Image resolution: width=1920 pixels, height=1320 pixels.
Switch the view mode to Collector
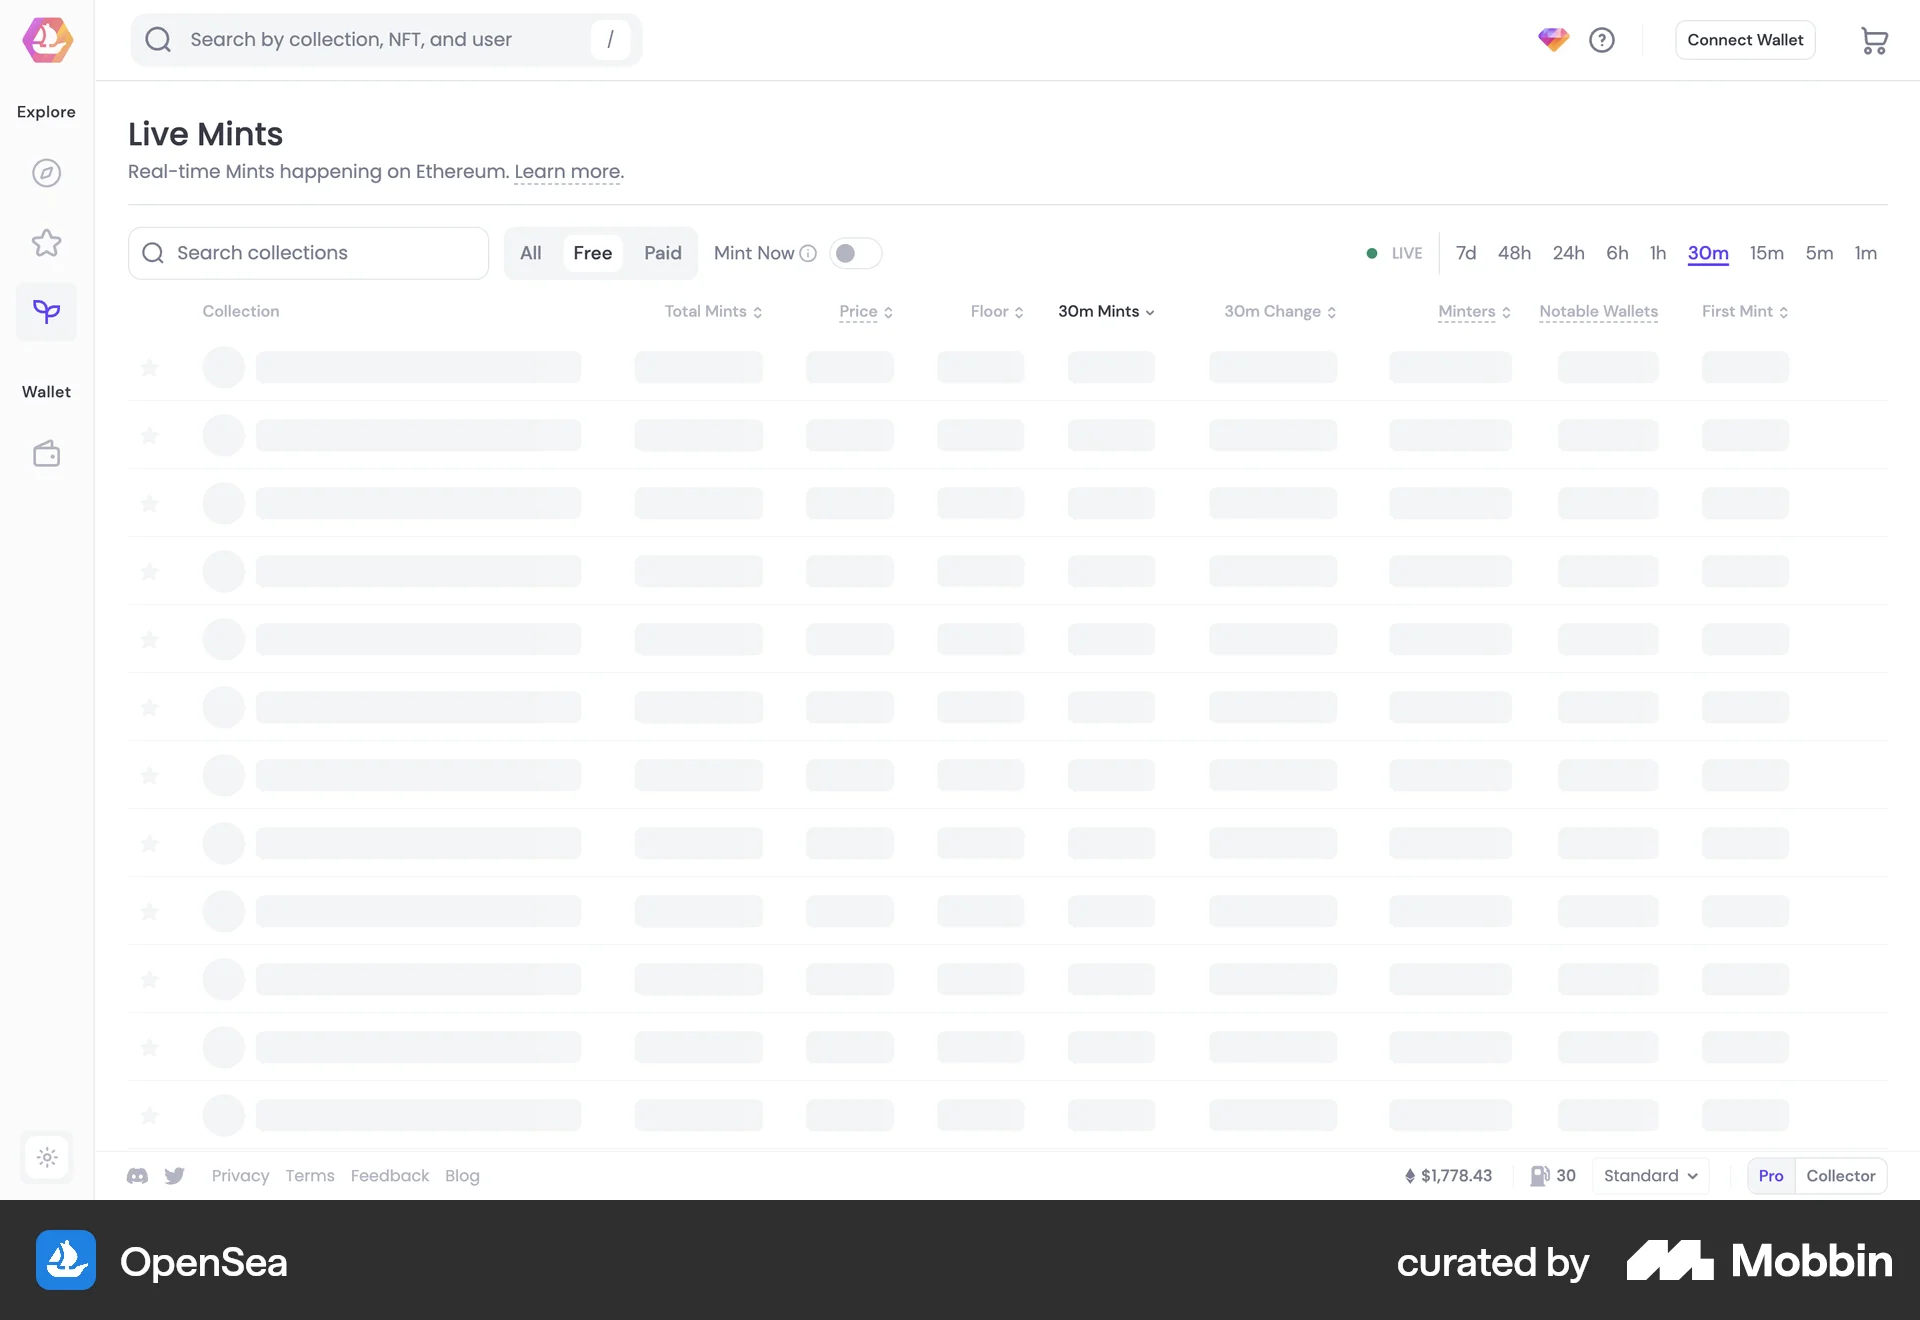click(1841, 1176)
